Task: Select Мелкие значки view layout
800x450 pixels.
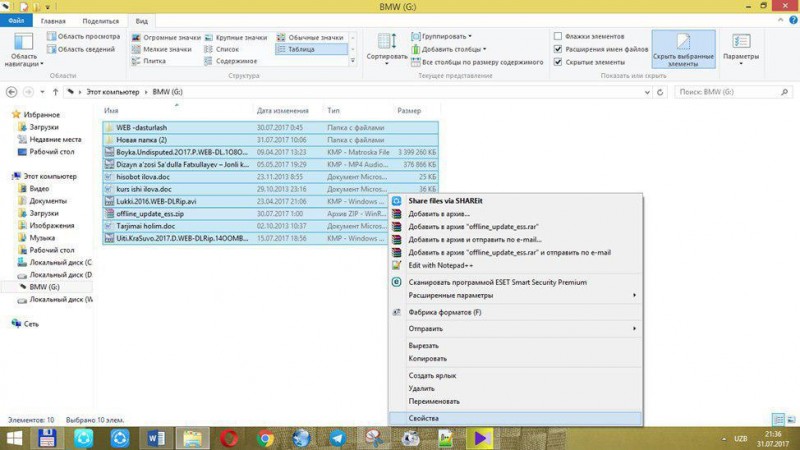Action: [x=162, y=49]
